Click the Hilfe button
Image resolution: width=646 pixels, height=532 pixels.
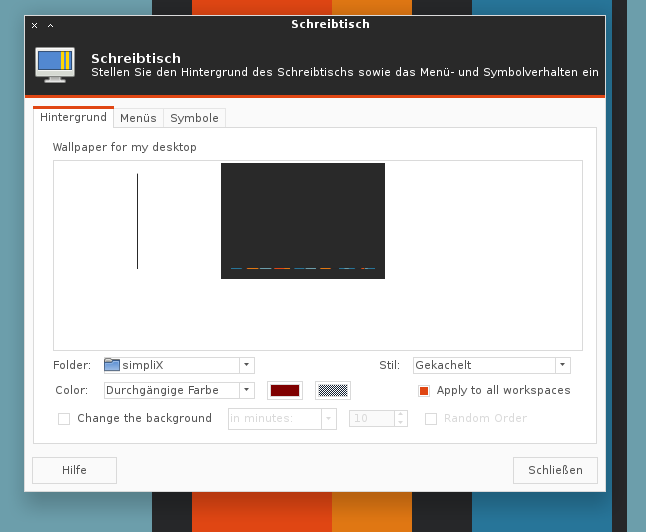[x=74, y=470]
